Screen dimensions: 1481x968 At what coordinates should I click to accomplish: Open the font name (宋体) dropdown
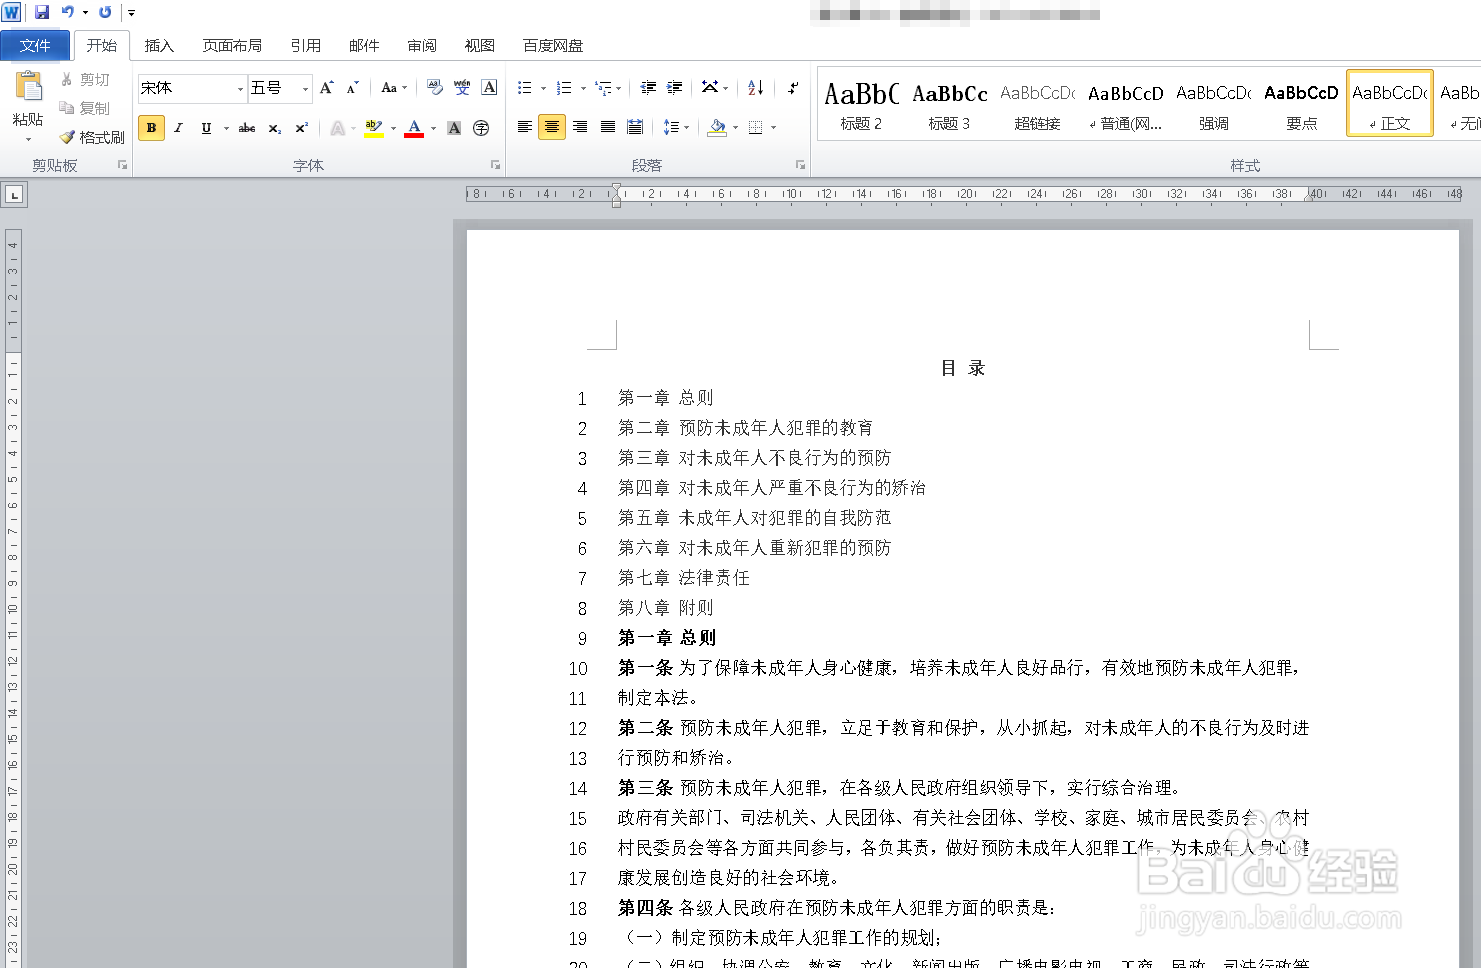pyautogui.click(x=240, y=88)
